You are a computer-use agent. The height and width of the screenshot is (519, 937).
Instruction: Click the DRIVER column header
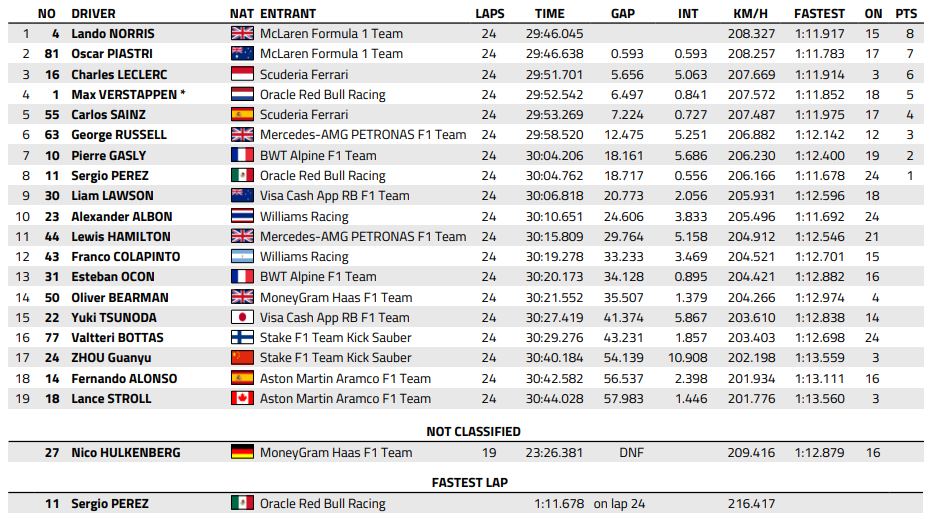pyautogui.click(x=93, y=14)
